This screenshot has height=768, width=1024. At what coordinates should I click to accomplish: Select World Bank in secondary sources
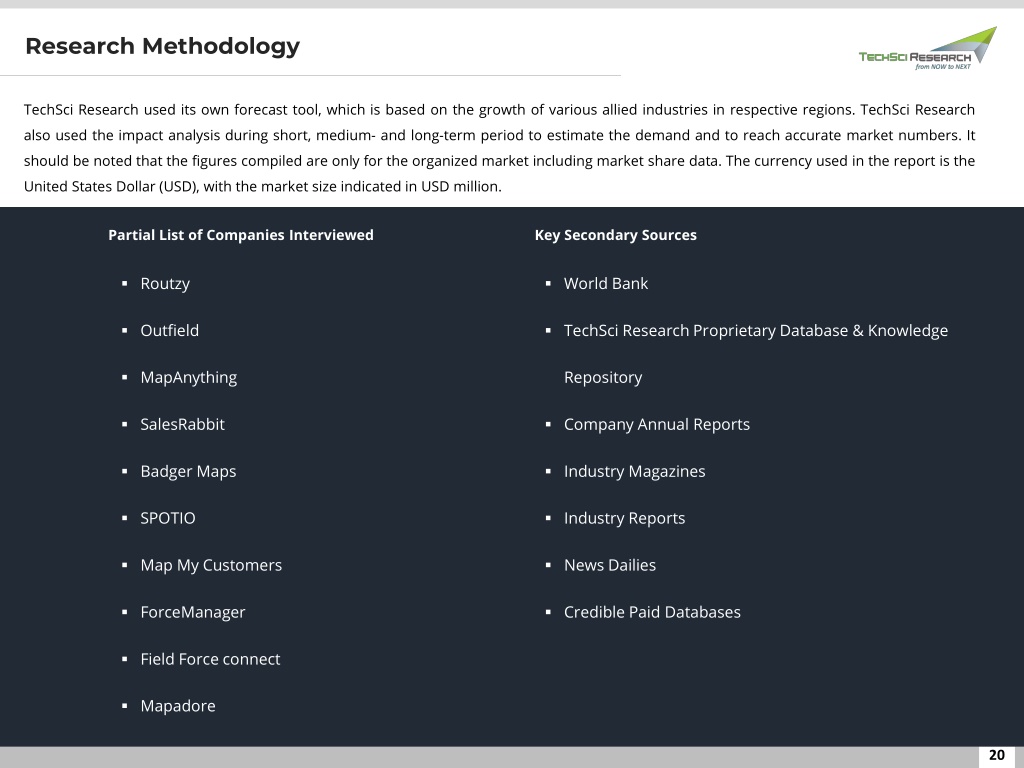[606, 283]
